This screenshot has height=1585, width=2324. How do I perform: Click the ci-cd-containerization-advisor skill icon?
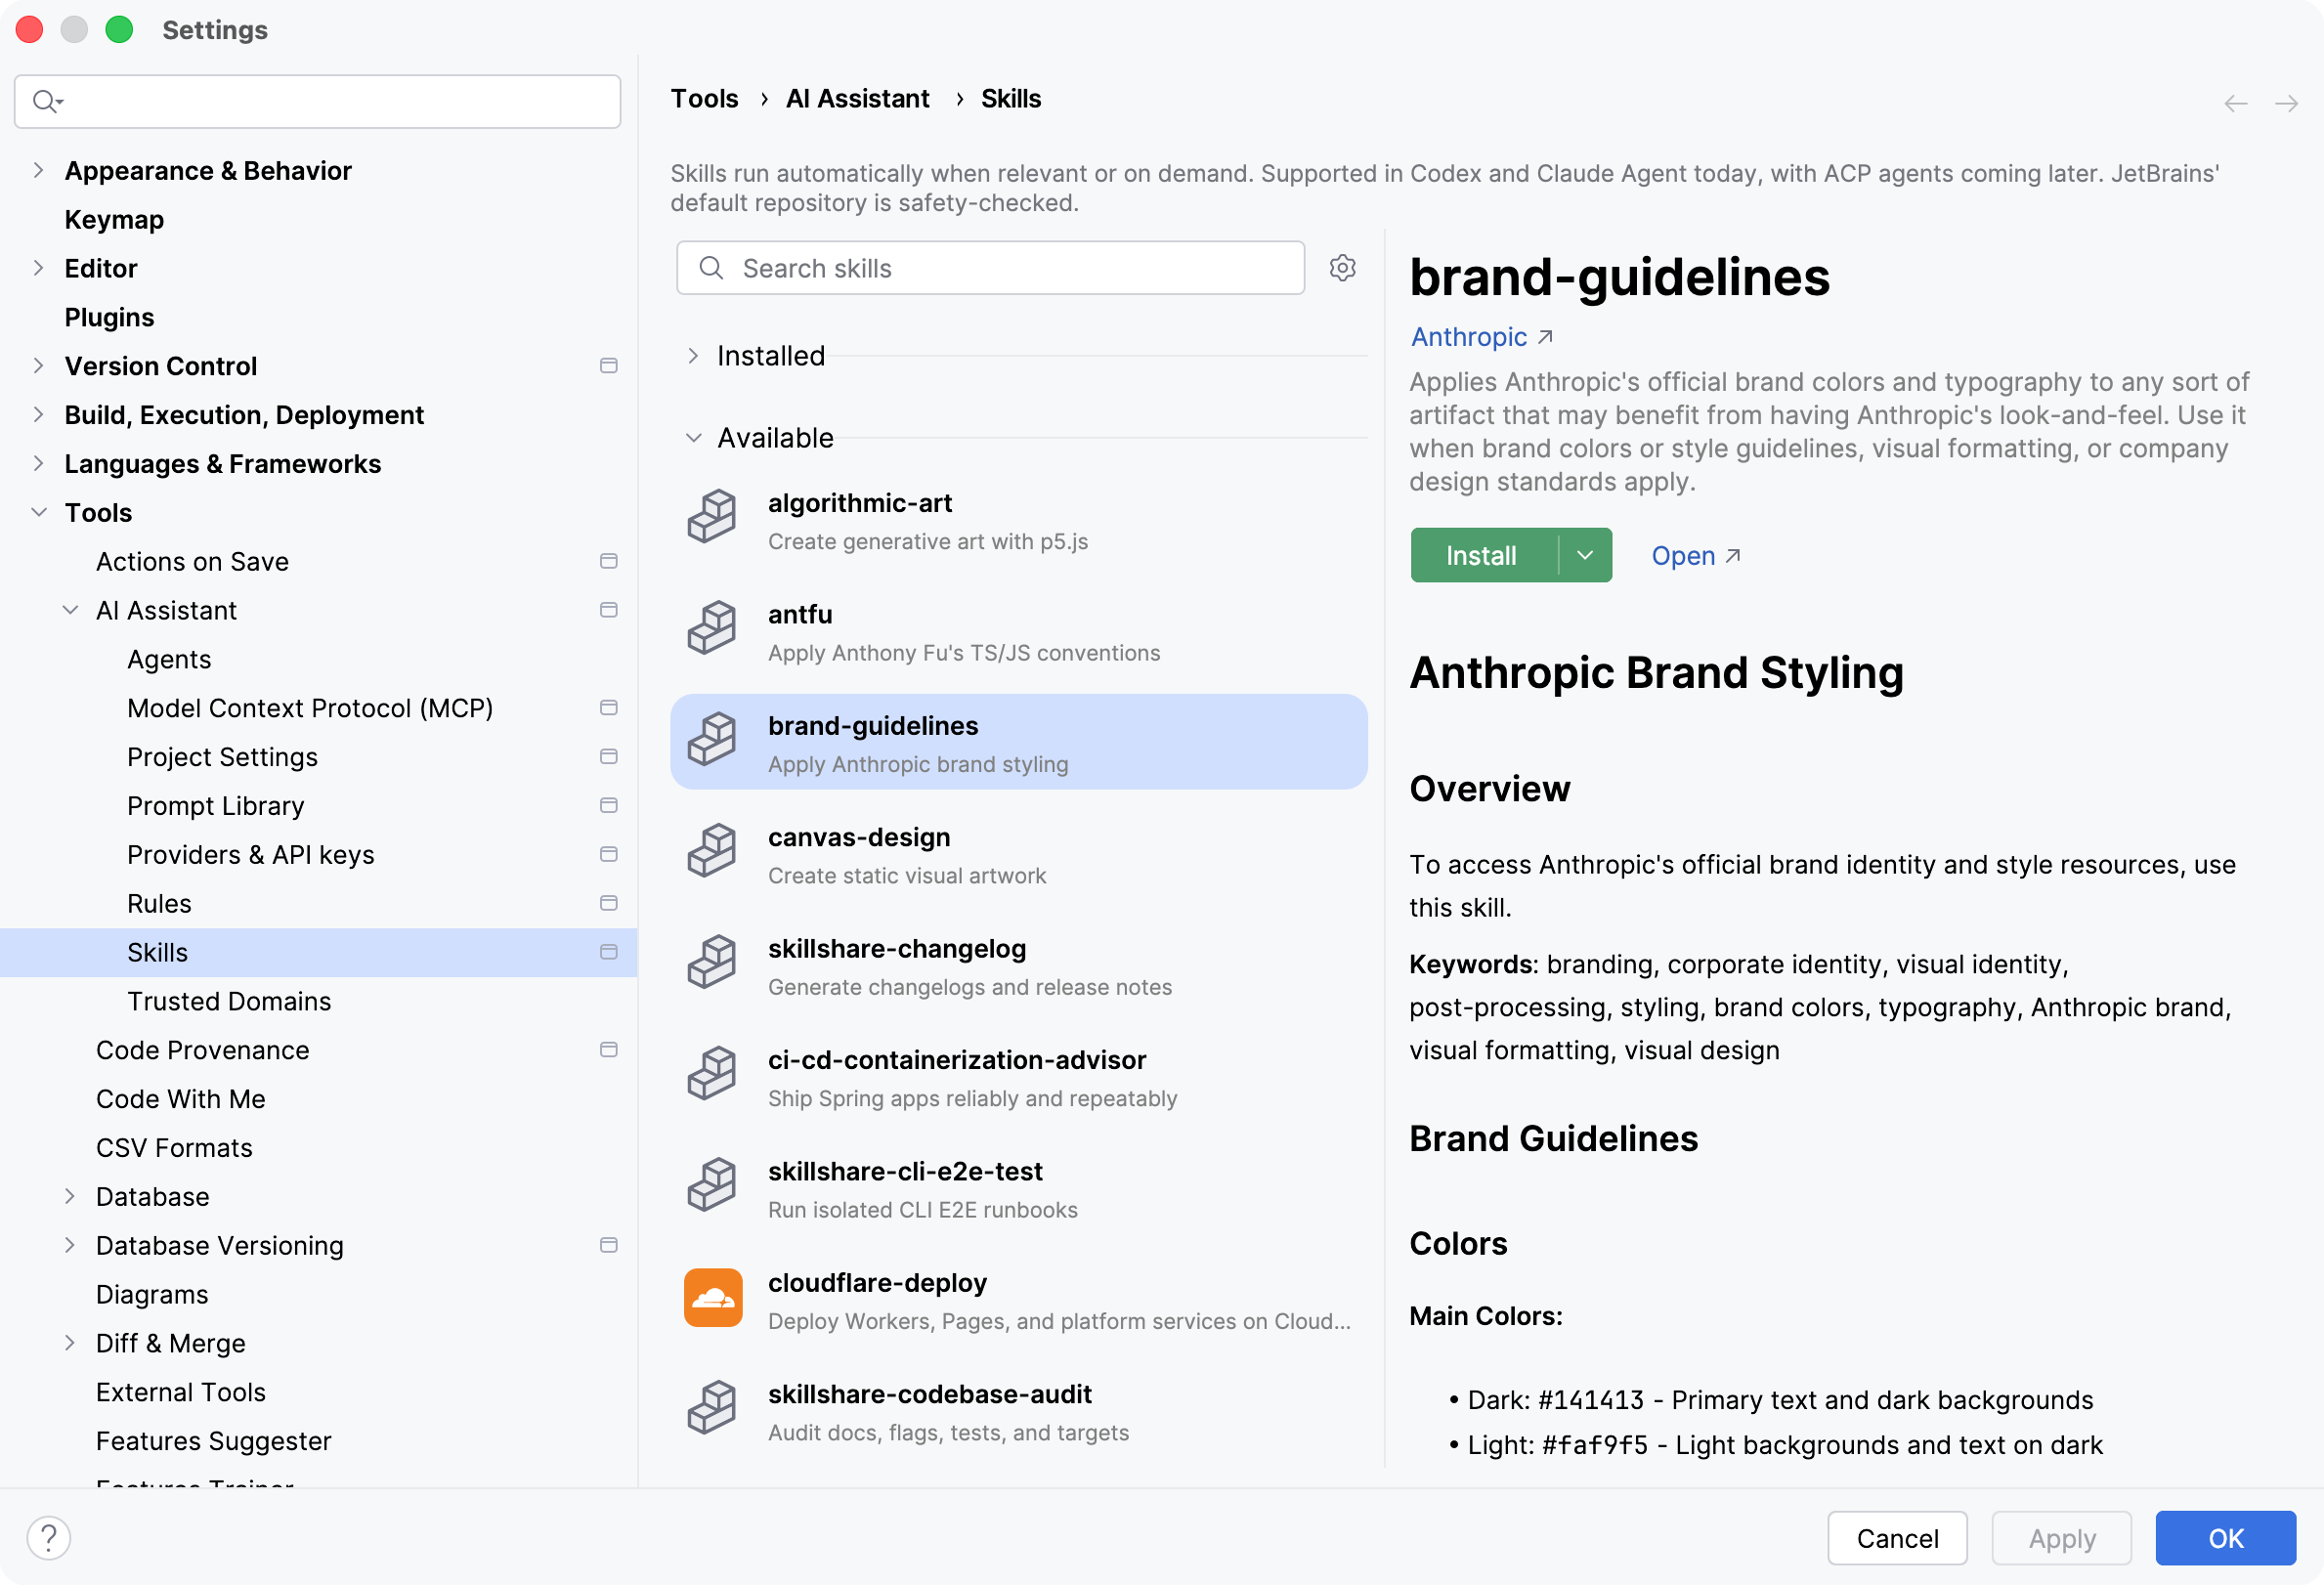[x=712, y=1073]
